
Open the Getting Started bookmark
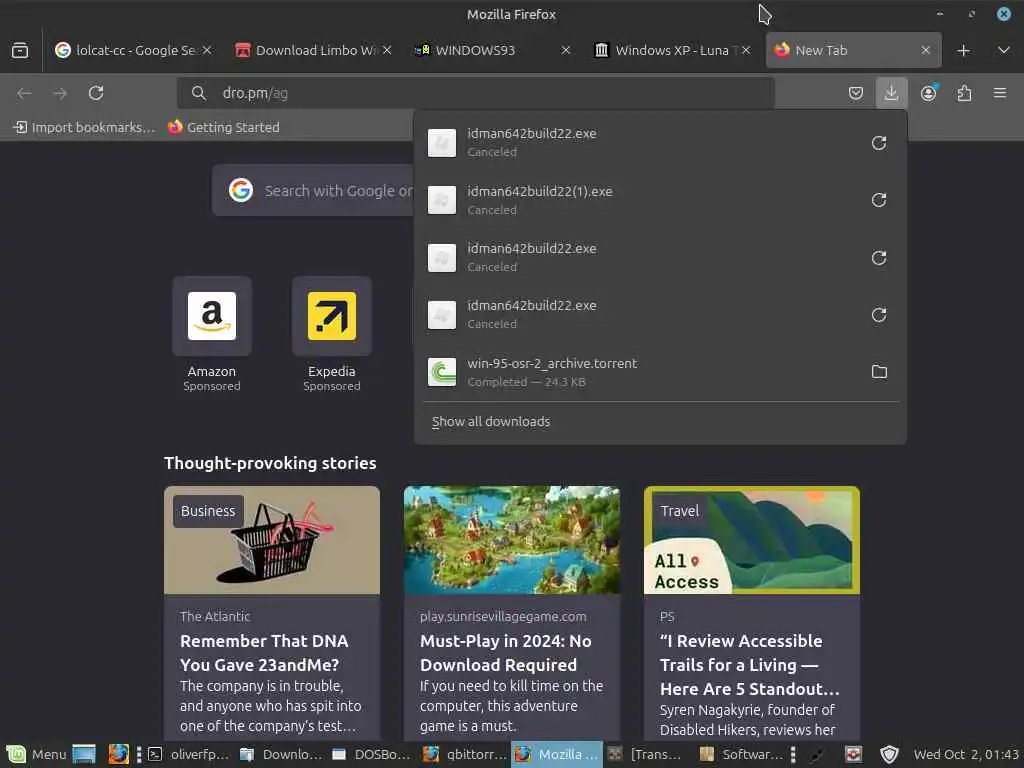point(224,127)
